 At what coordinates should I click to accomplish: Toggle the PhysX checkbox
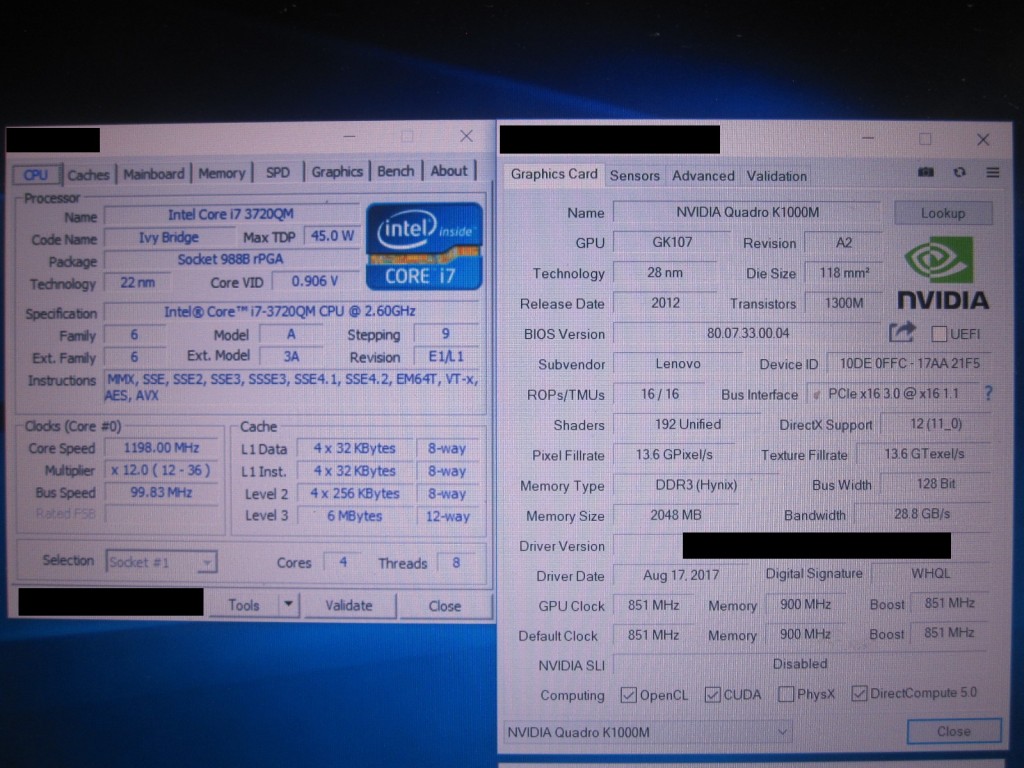[x=786, y=694]
